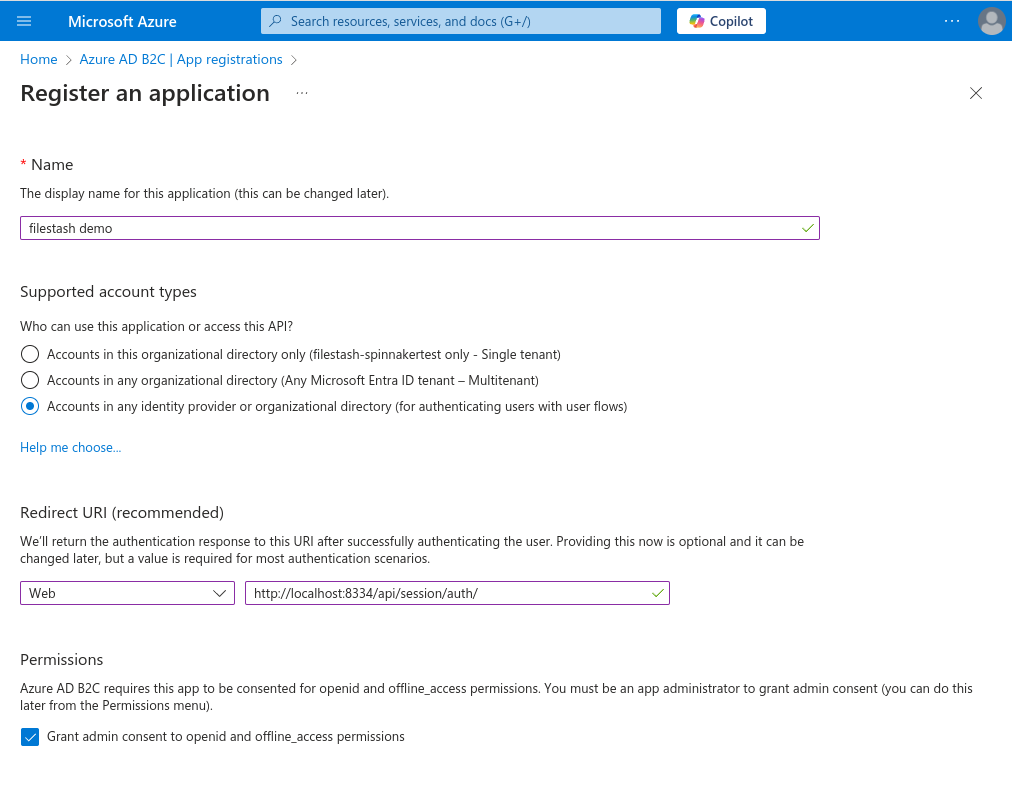Edit the application Name field
The width and height of the screenshot is (1012, 790).
tap(420, 228)
